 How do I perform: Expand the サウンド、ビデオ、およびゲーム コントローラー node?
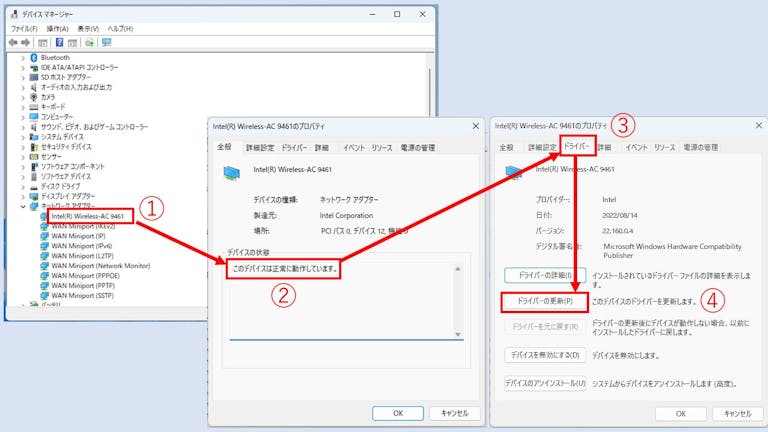click(x=23, y=127)
